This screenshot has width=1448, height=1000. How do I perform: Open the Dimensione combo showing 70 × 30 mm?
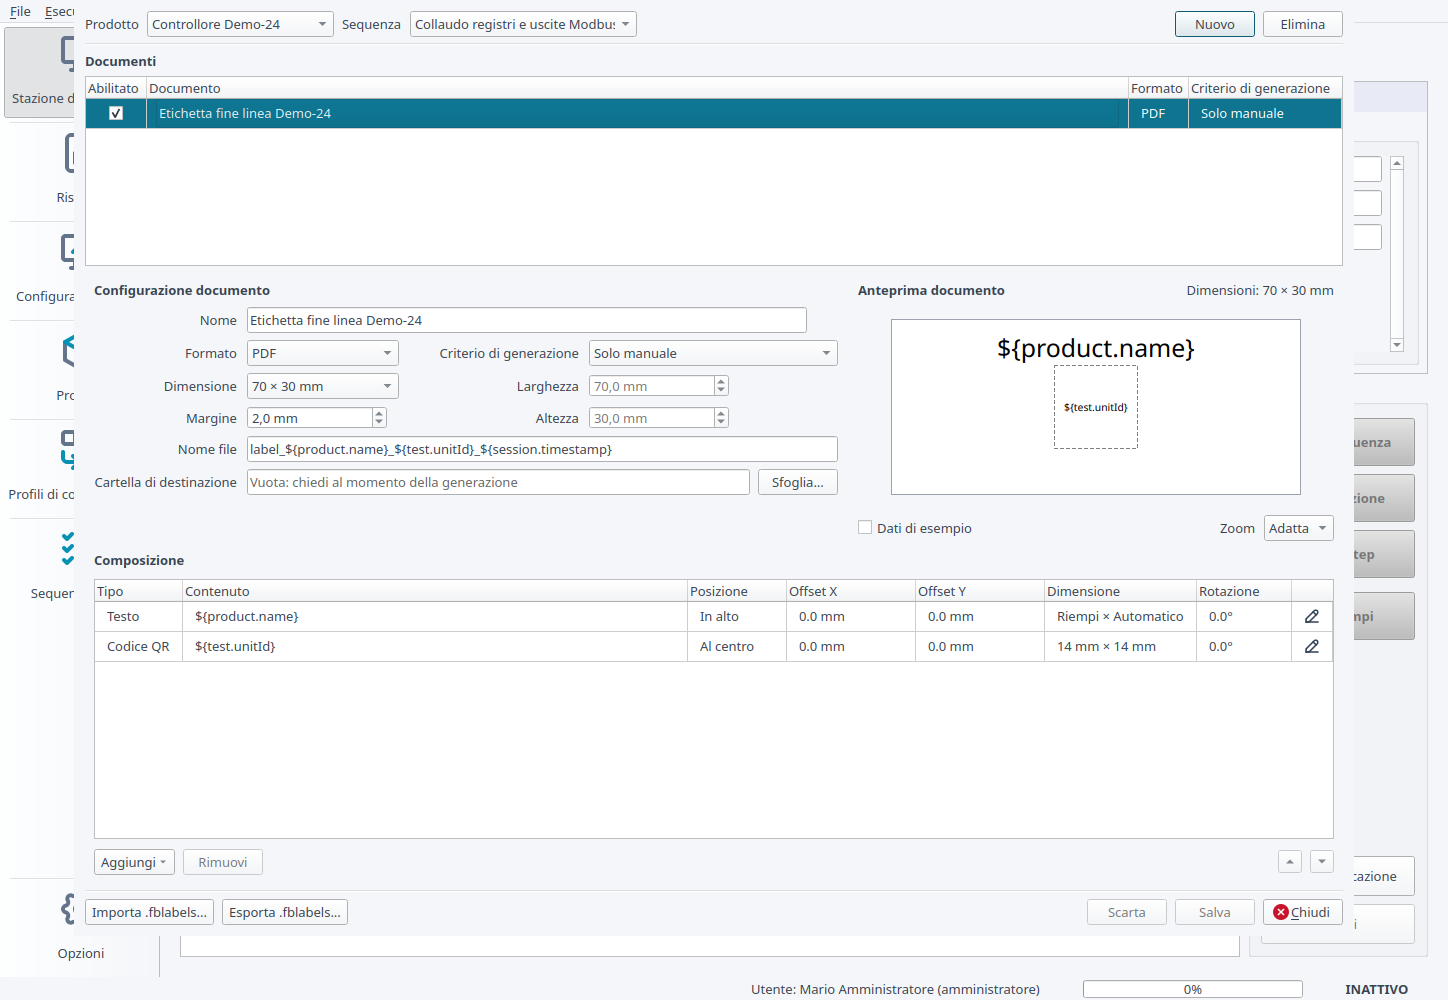322,386
